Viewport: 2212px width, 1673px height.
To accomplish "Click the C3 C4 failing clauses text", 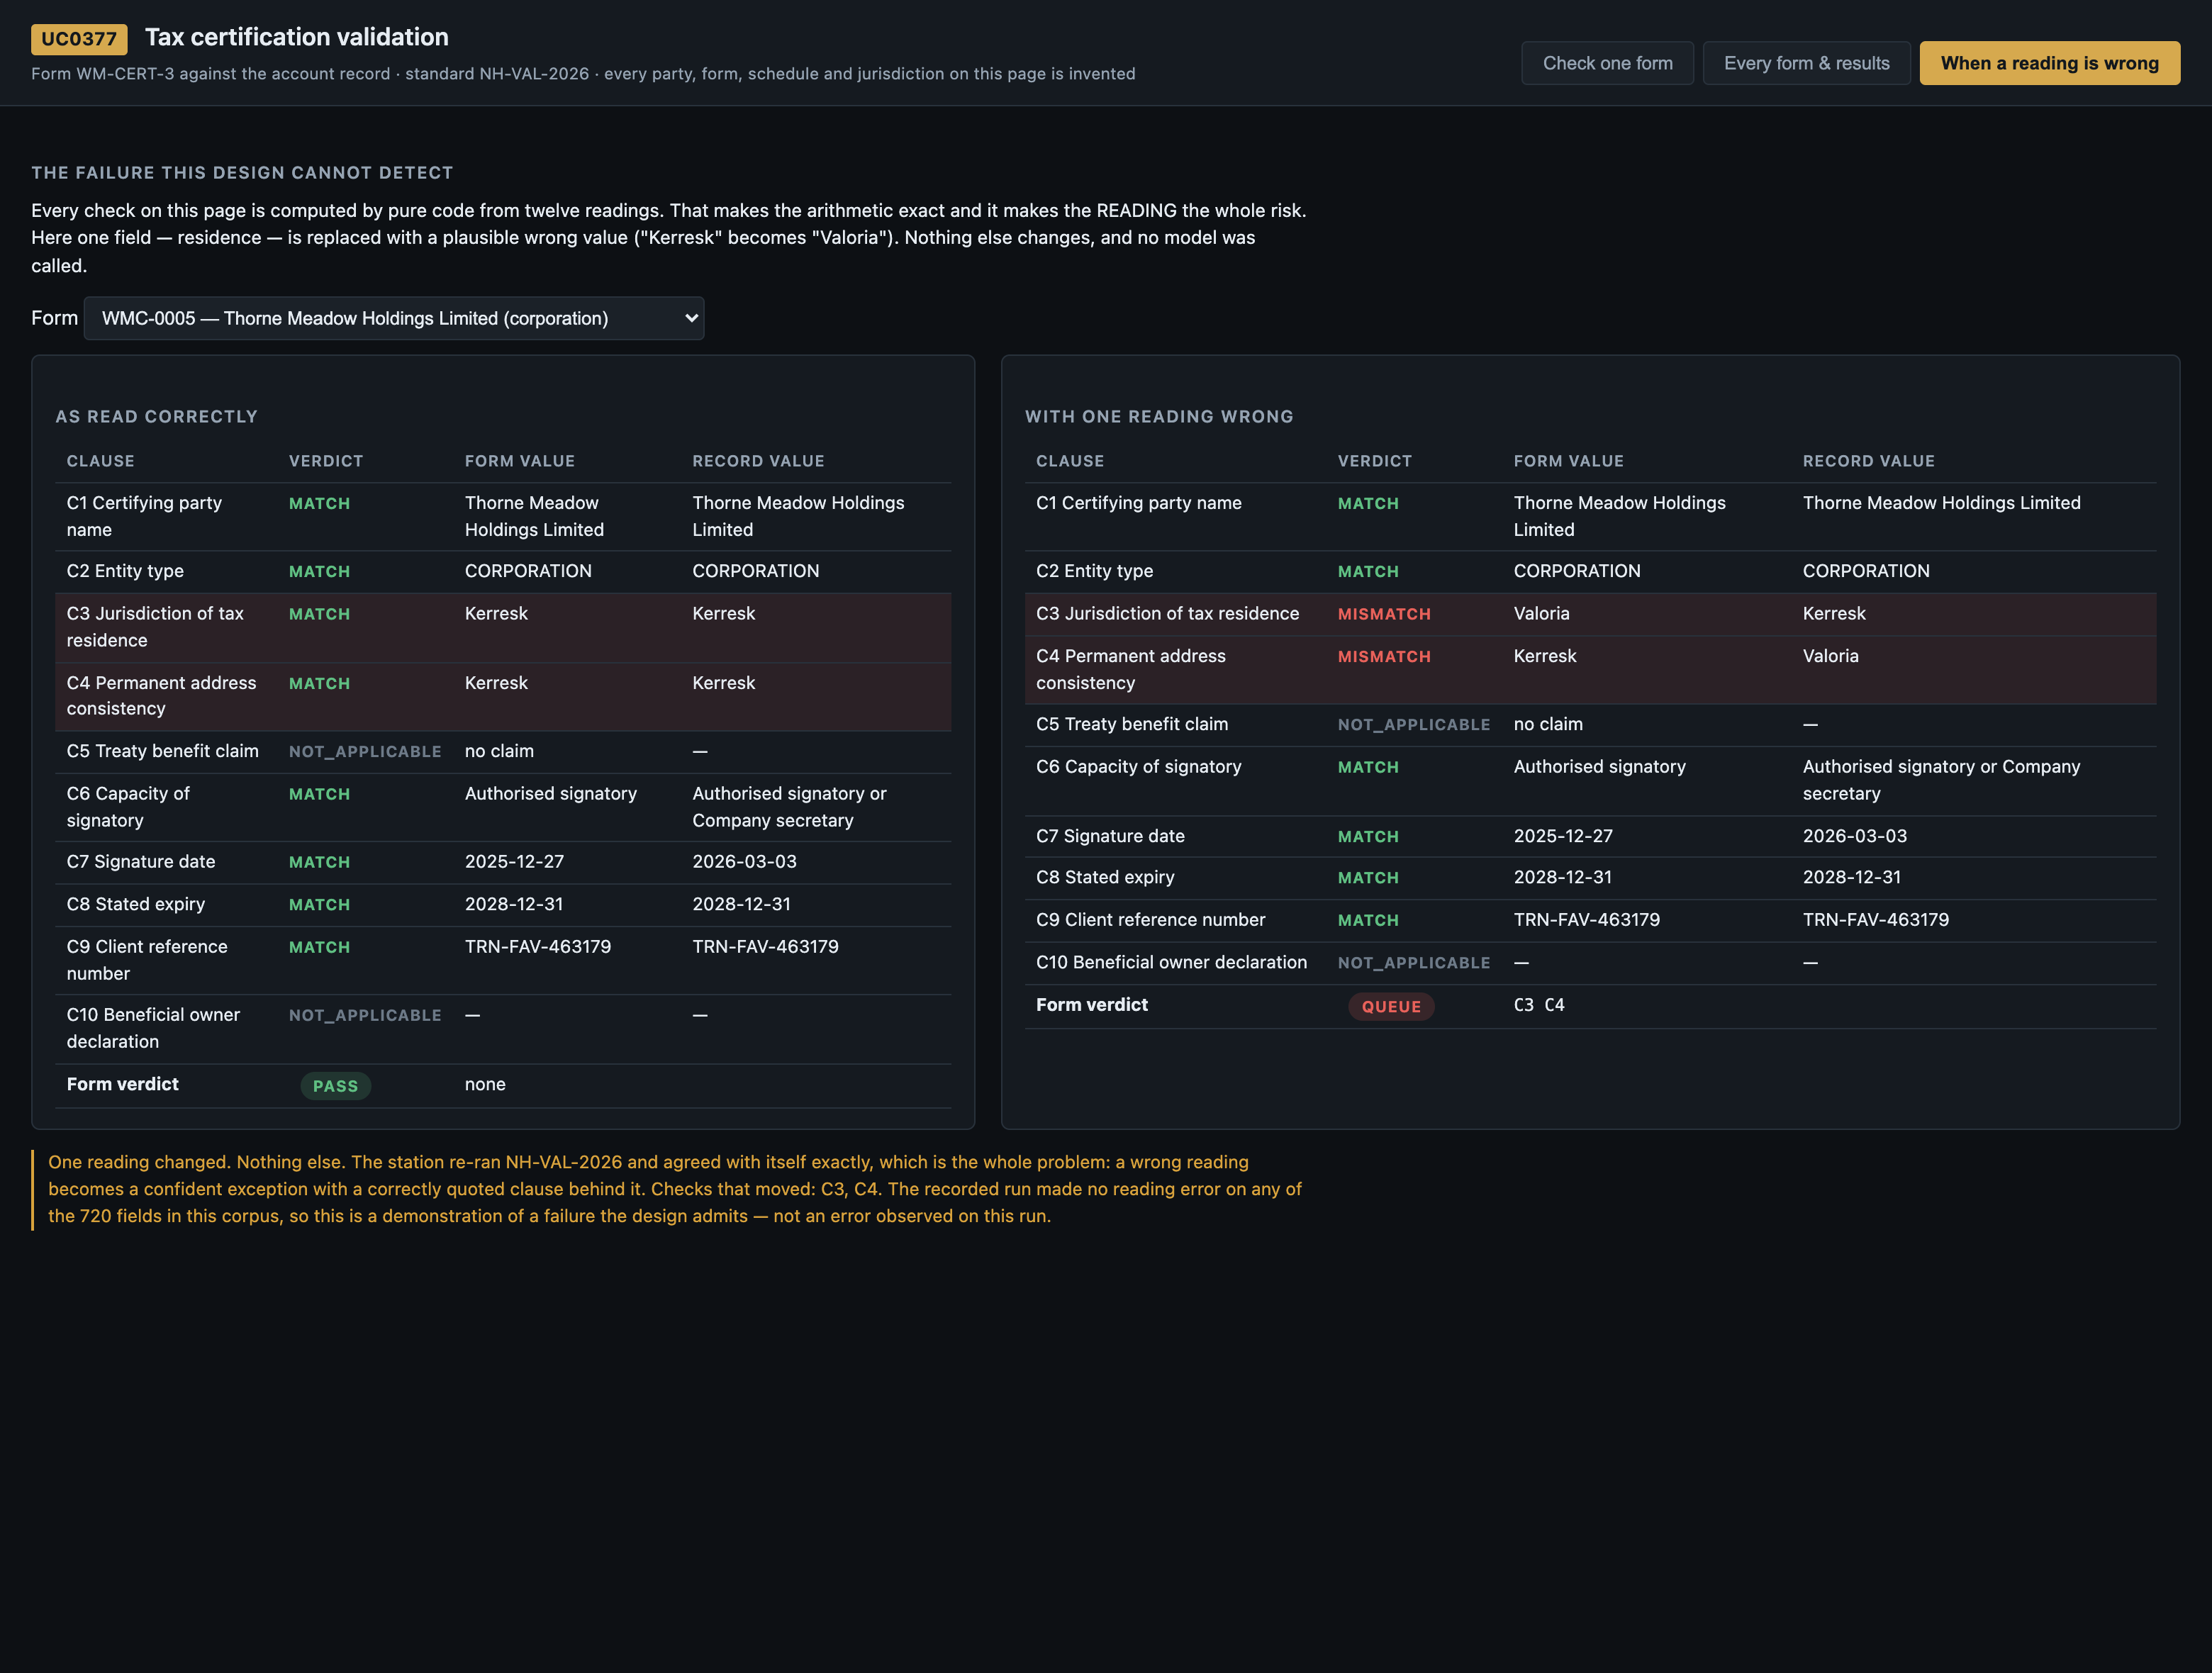I will pyautogui.click(x=1539, y=1005).
